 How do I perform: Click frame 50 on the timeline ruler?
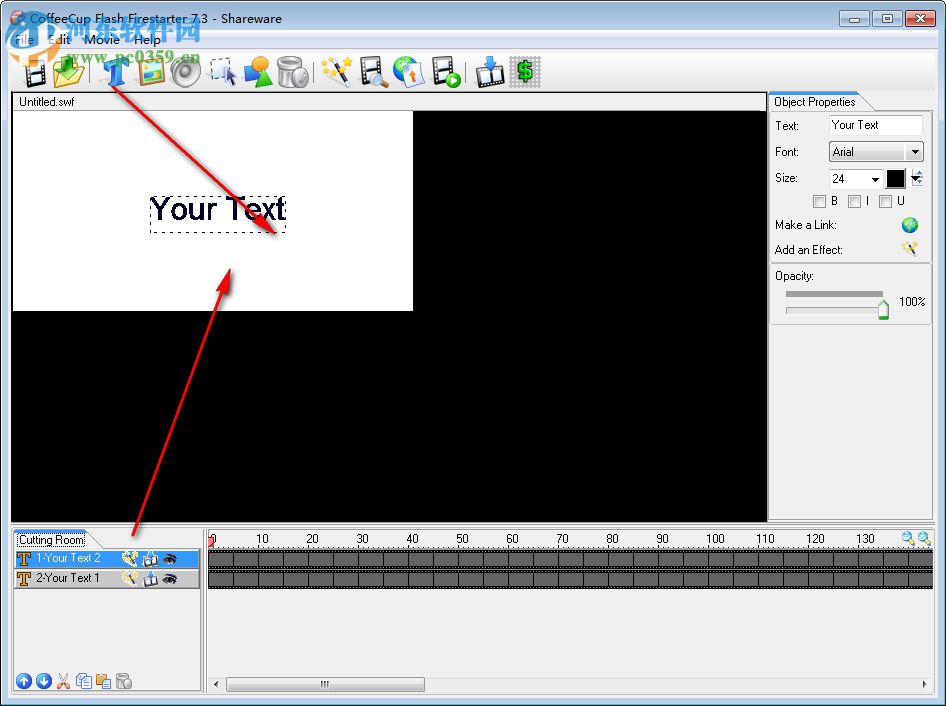point(462,538)
